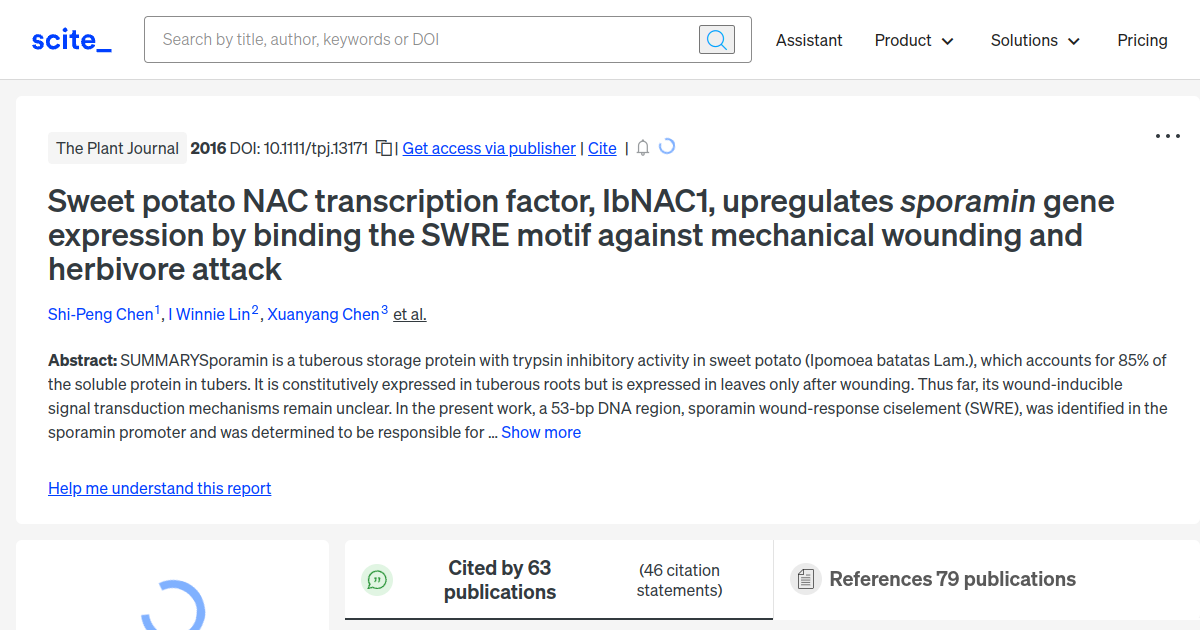Click the references document icon
Image resolution: width=1200 pixels, height=630 pixels.
(806, 579)
